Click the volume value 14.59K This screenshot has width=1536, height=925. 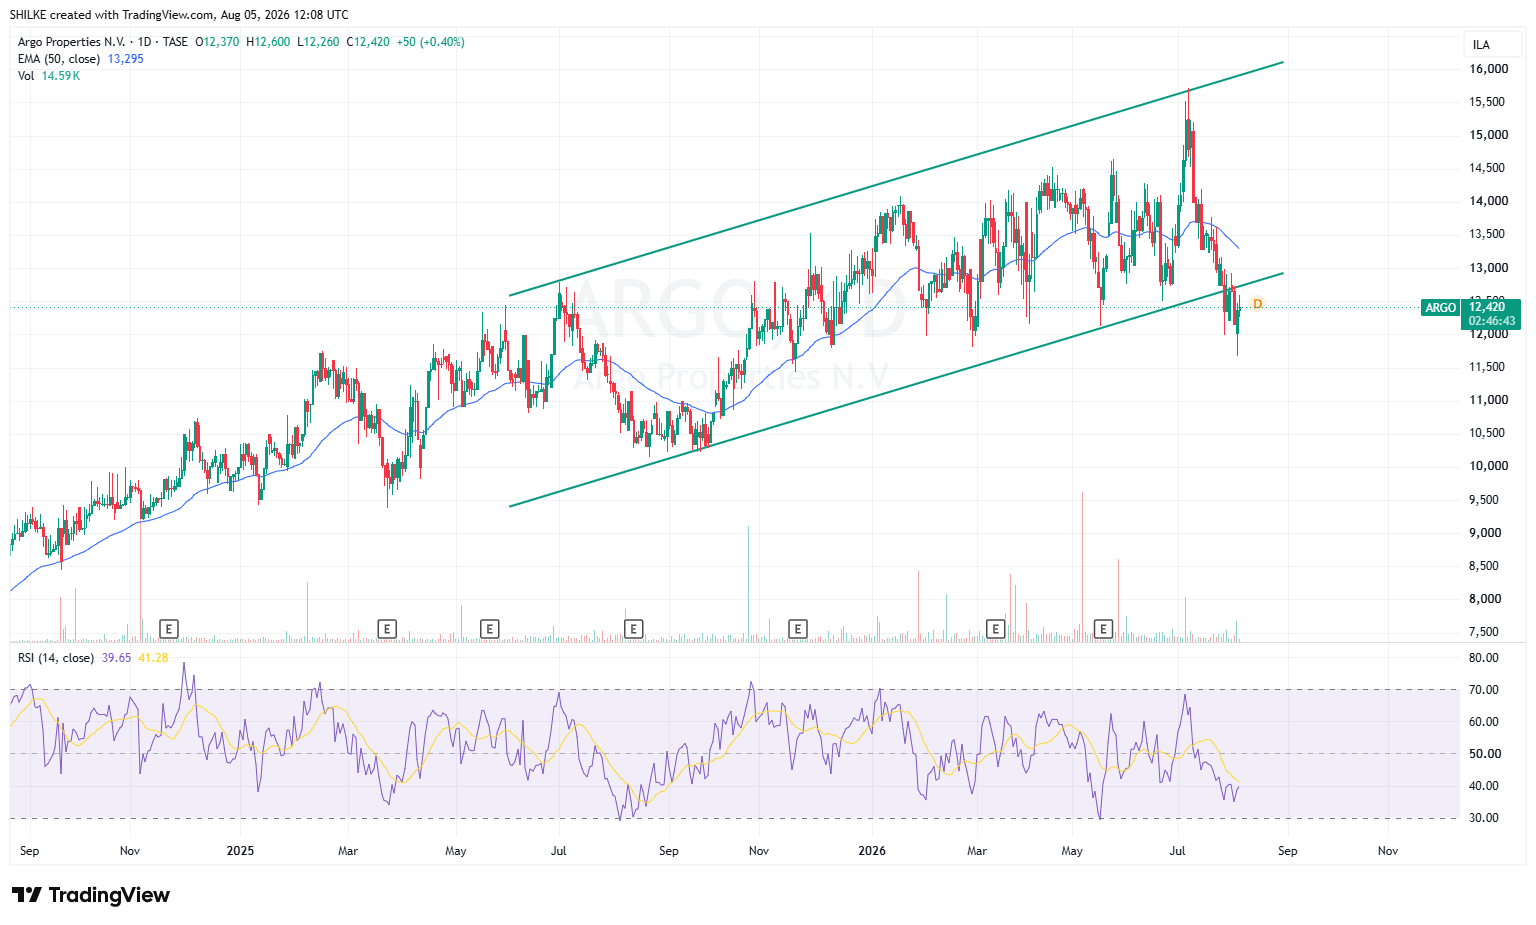pyautogui.click(x=61, y=76)
